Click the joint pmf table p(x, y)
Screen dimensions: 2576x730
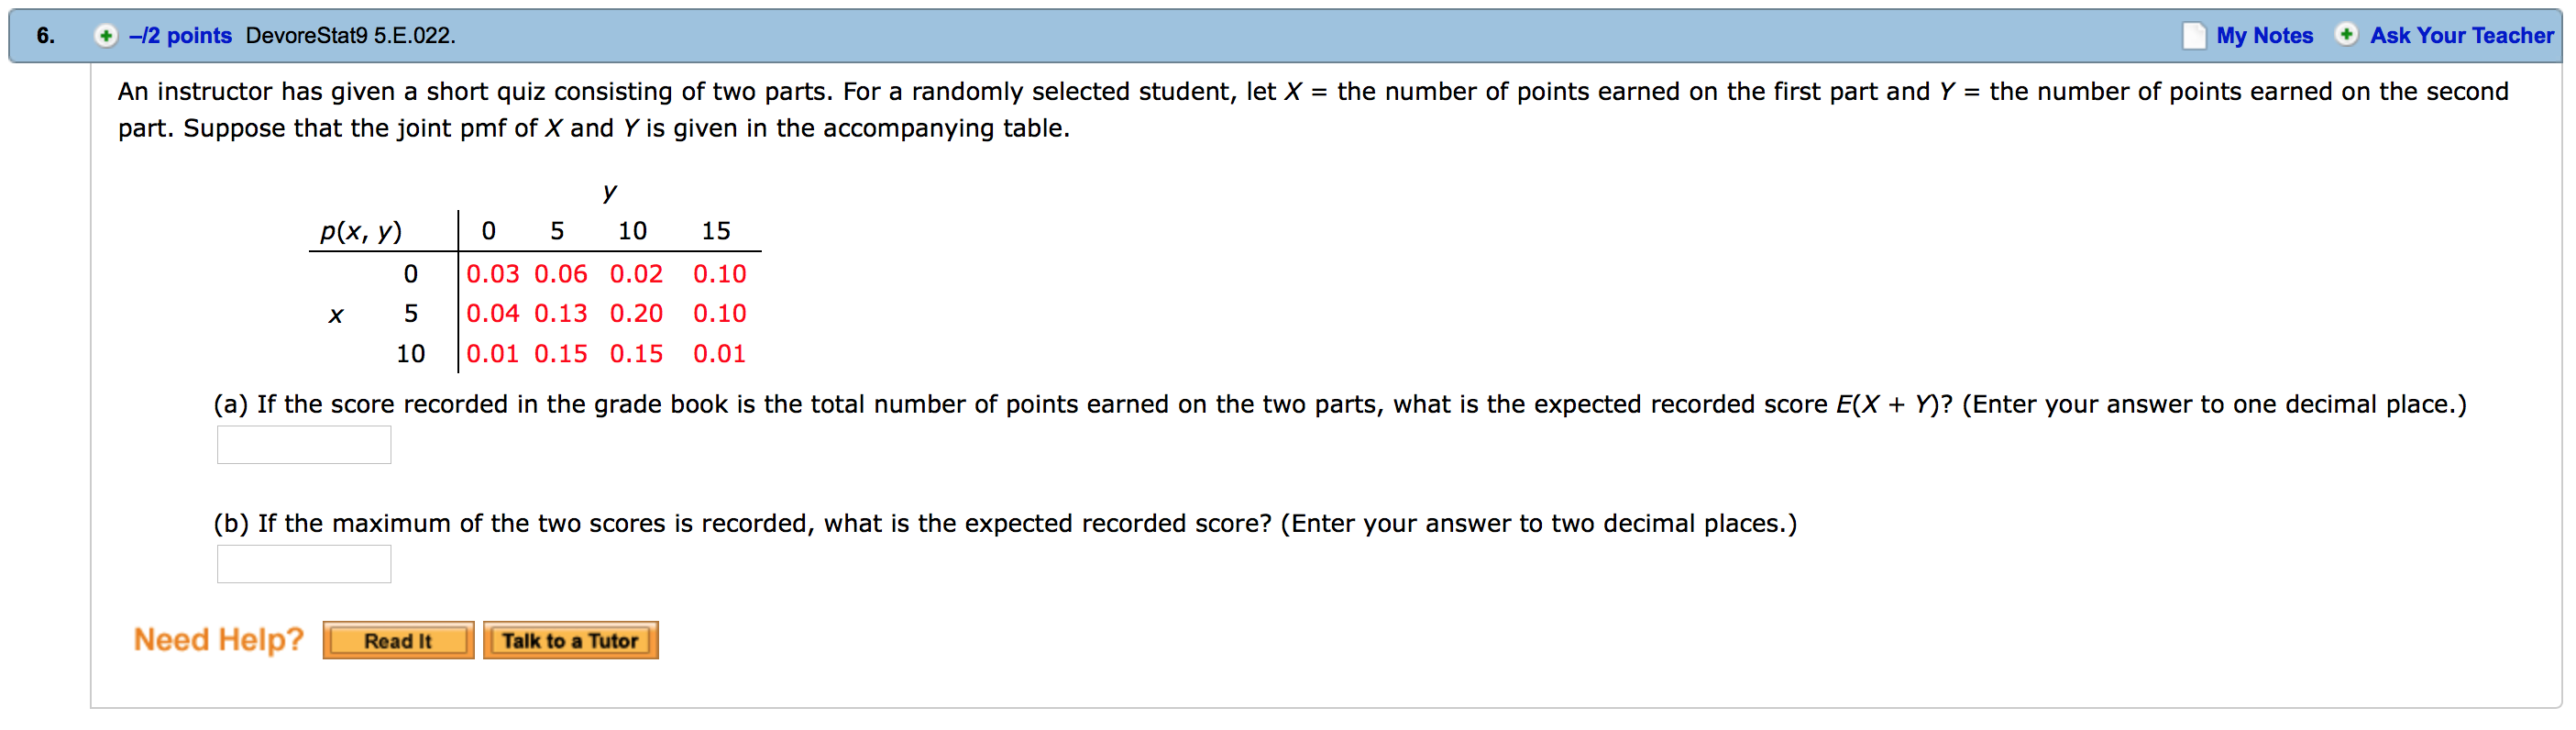coord(361,230)
